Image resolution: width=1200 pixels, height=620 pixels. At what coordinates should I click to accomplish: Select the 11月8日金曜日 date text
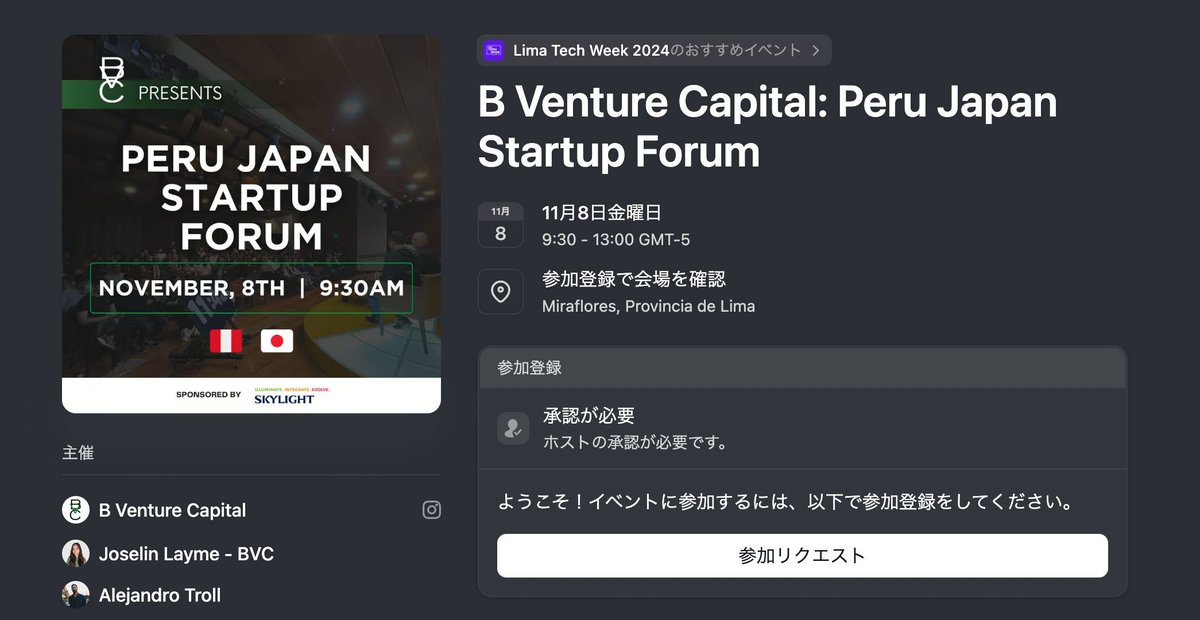coord(602,213)
